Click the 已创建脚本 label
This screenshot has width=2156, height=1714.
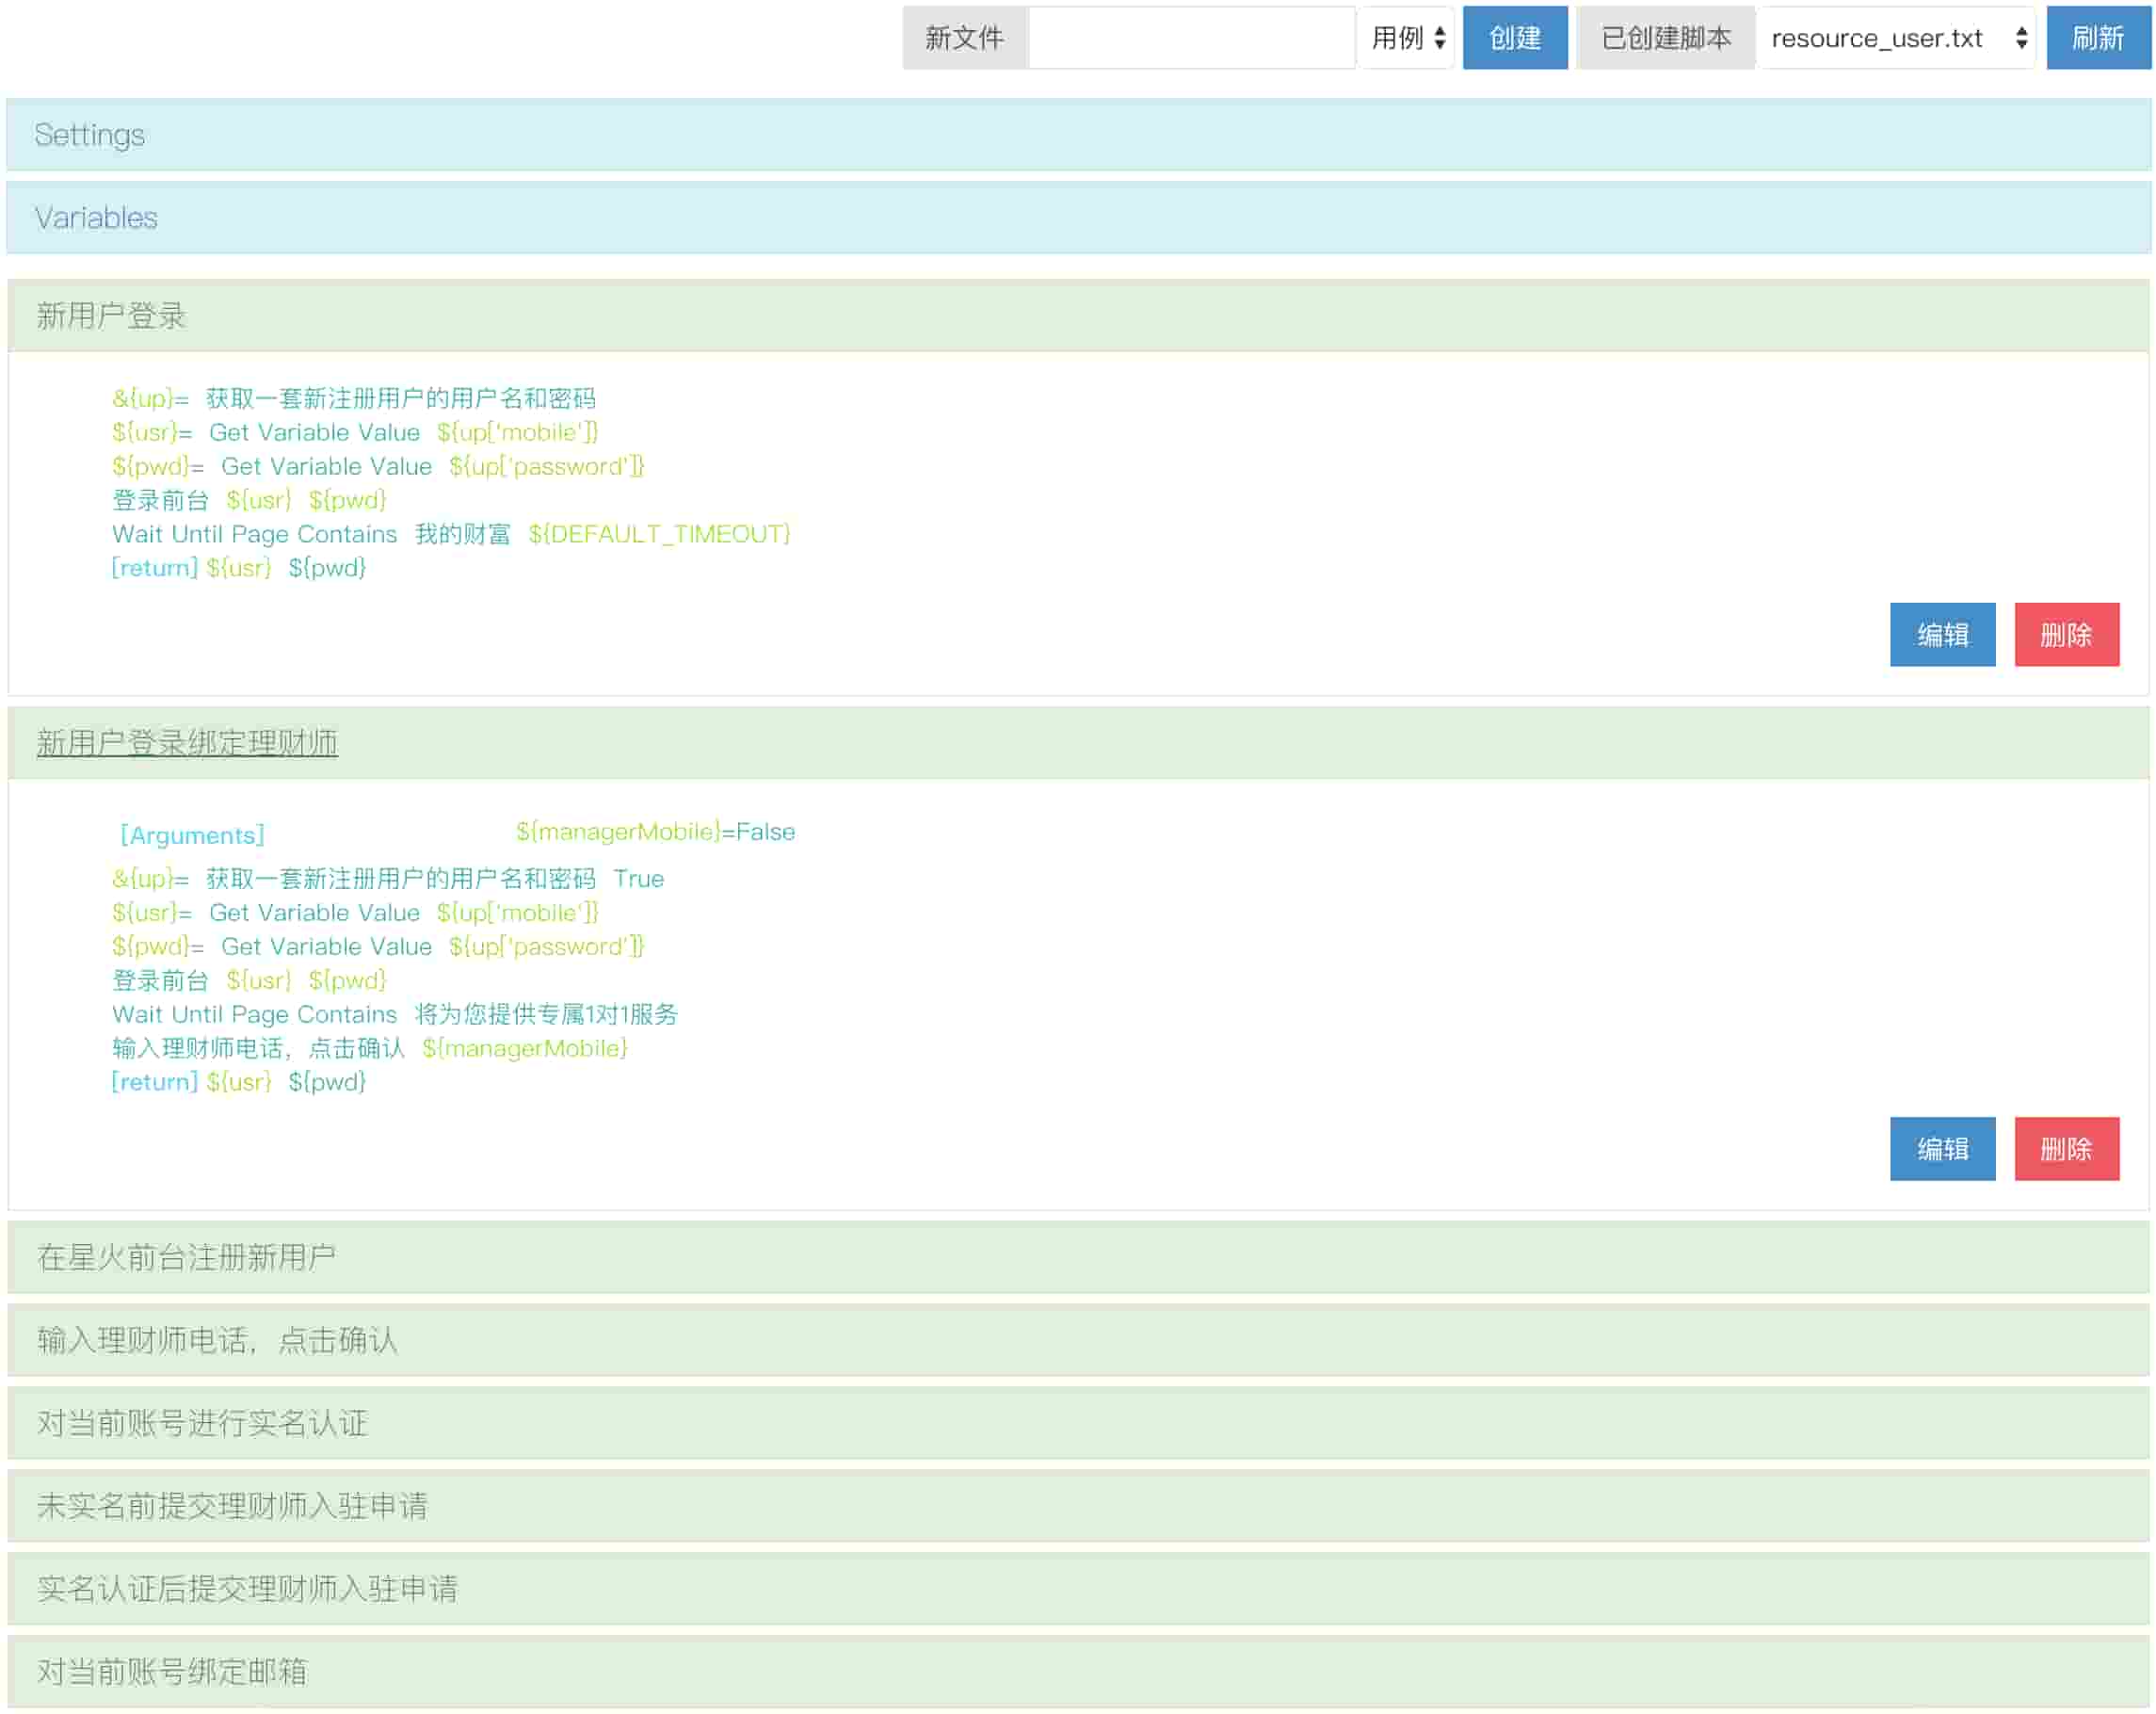[x=1665, y=38]
